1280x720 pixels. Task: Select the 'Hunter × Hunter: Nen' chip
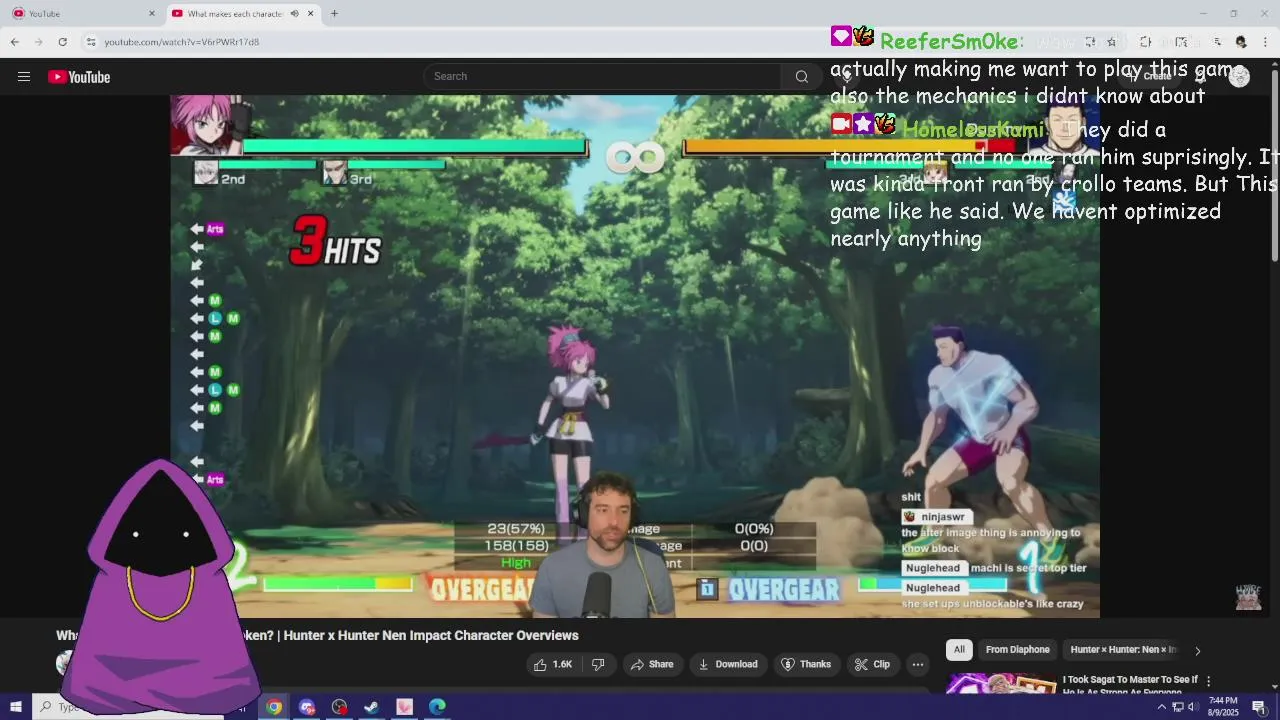1124,650
